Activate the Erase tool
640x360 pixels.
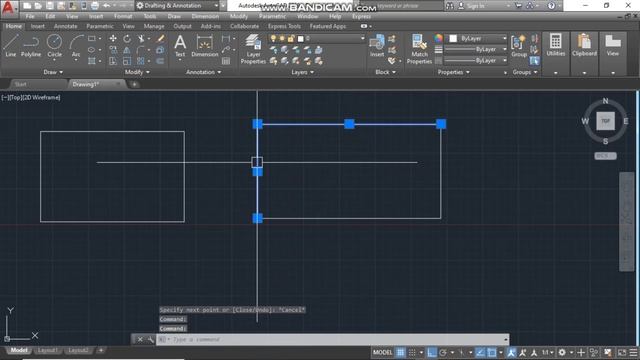pyautogui.click(x=160, y=38)
